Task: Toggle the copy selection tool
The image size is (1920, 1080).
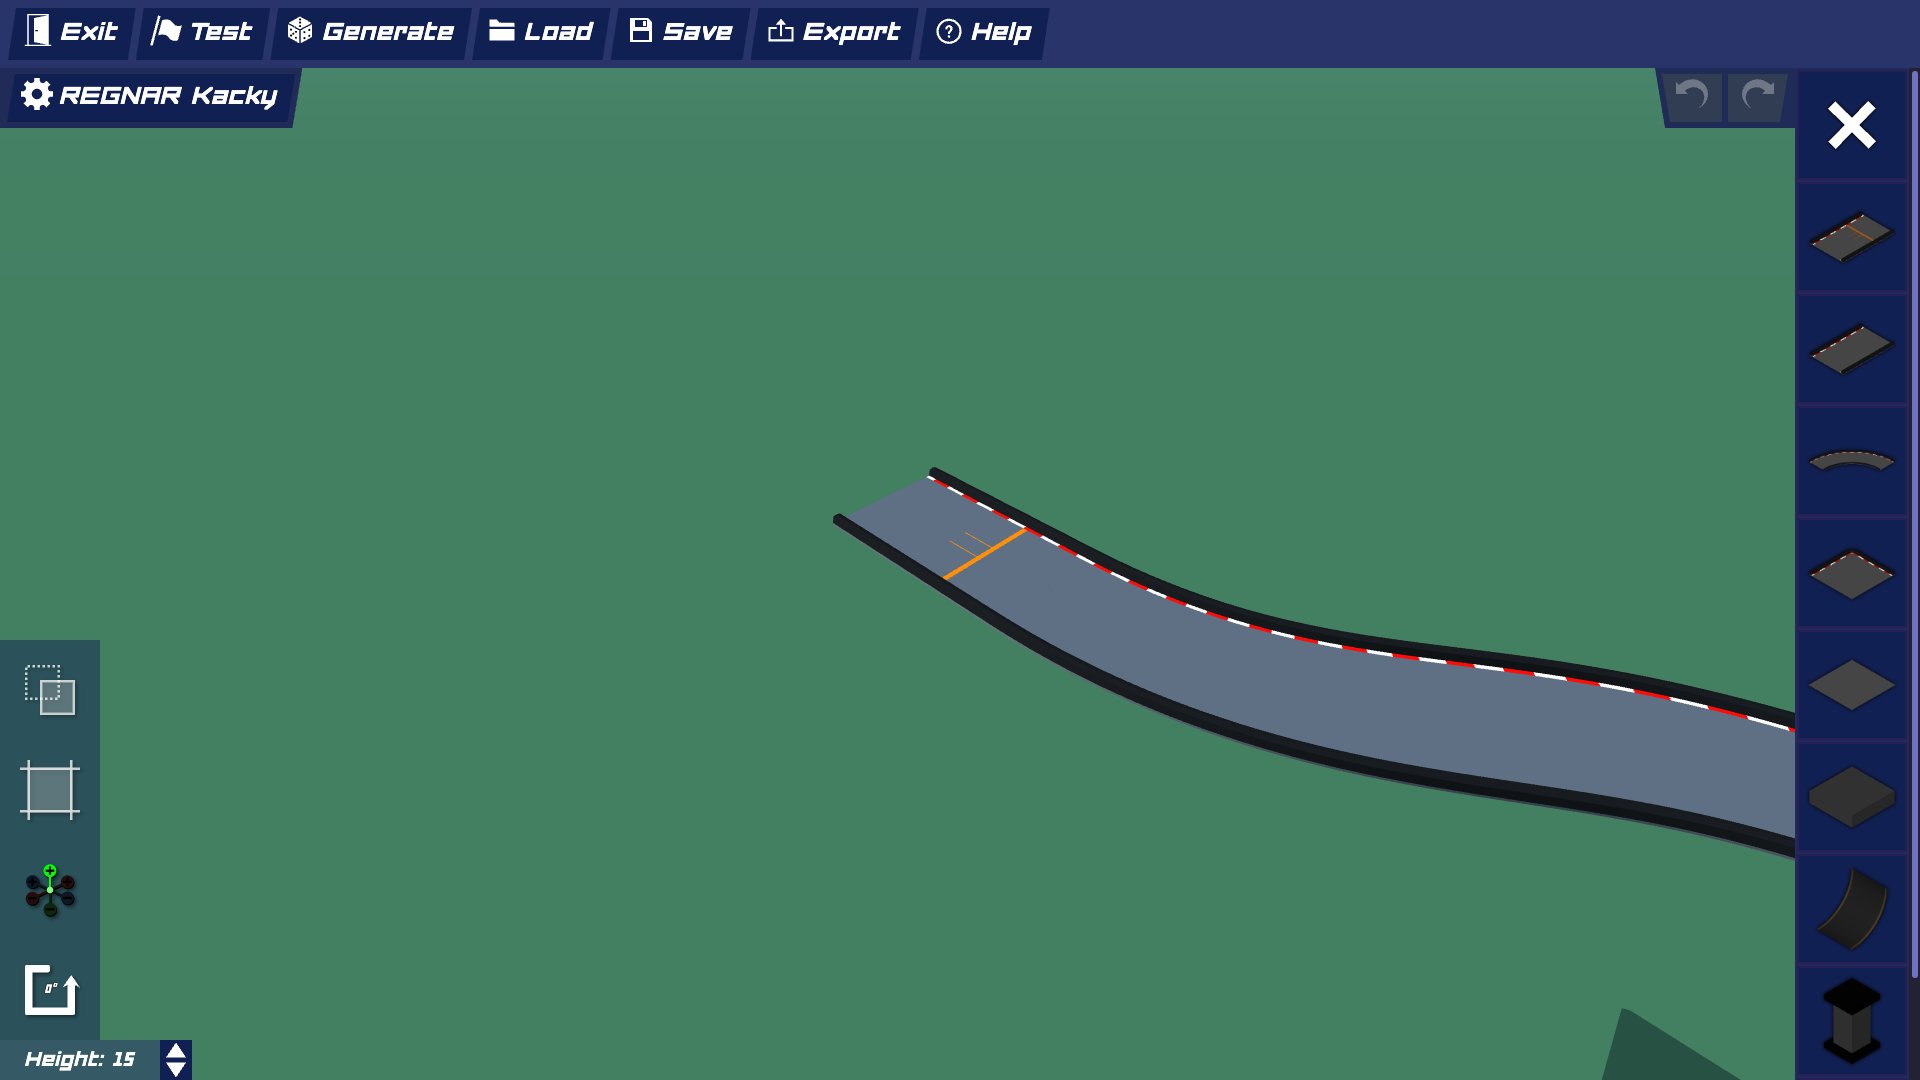Action: [50, 690]
